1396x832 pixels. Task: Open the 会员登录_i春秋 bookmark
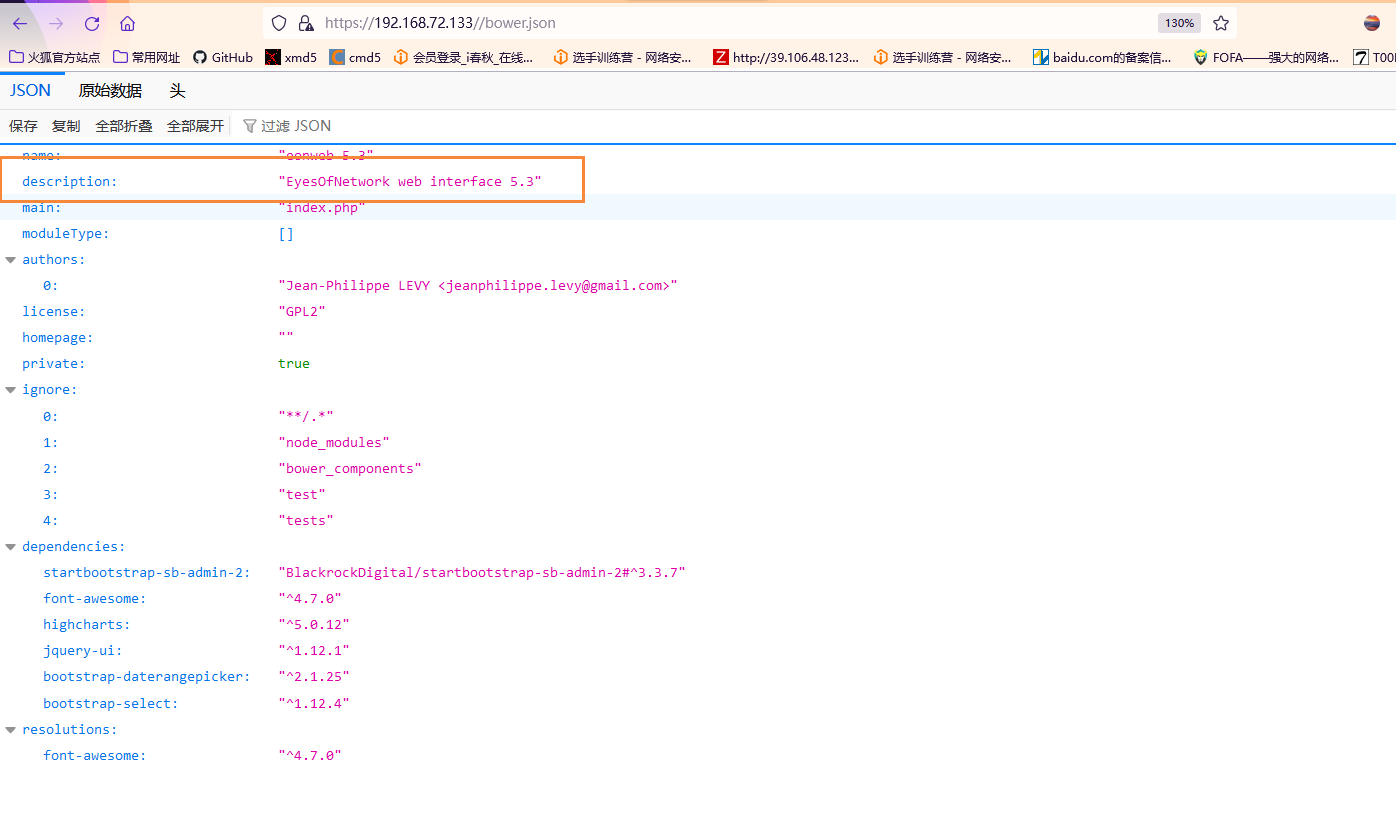464,57
